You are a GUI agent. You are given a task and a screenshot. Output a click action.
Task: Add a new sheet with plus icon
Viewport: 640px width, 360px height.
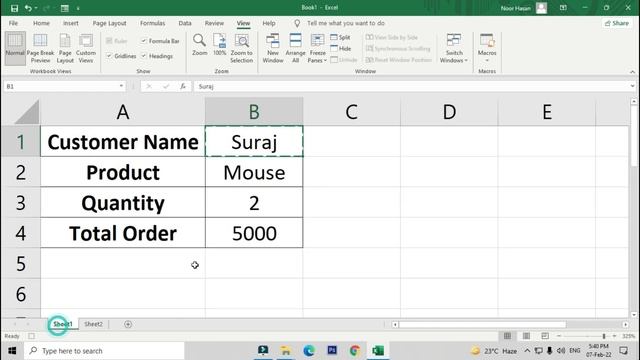(x=128, y=324)
